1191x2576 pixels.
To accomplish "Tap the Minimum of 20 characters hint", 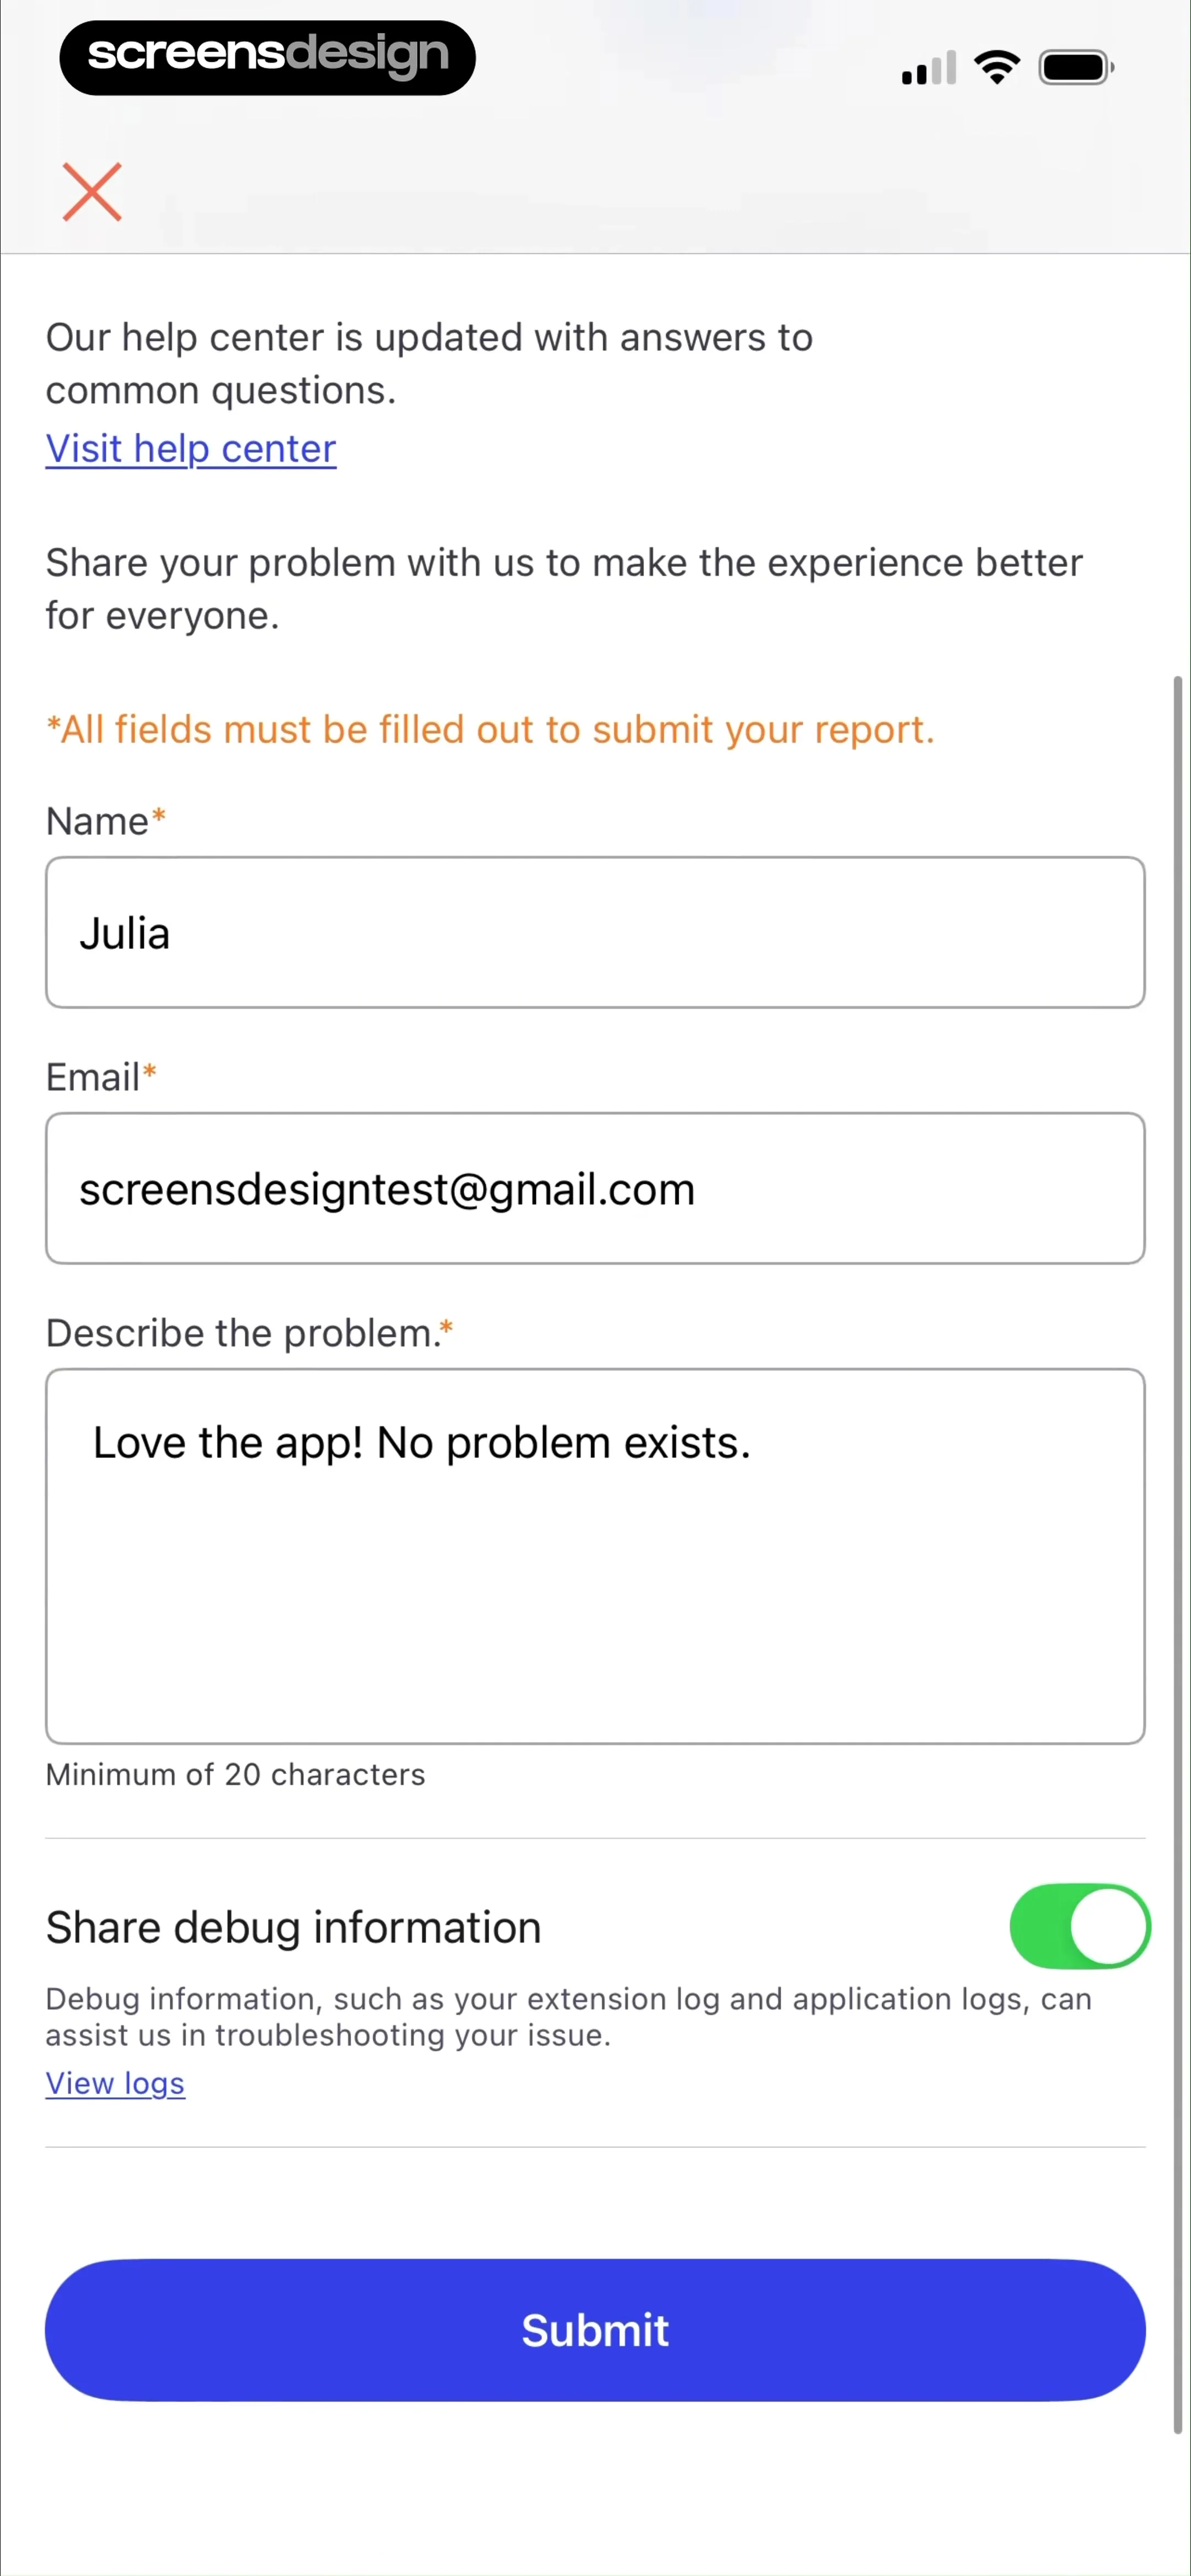I will (x=235, y=1774).
